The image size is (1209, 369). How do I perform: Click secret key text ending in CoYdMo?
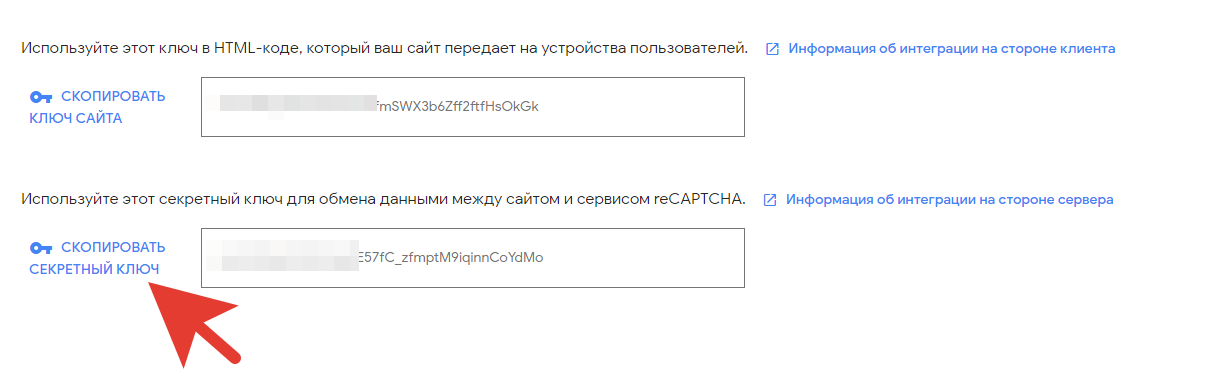(450, 257)
